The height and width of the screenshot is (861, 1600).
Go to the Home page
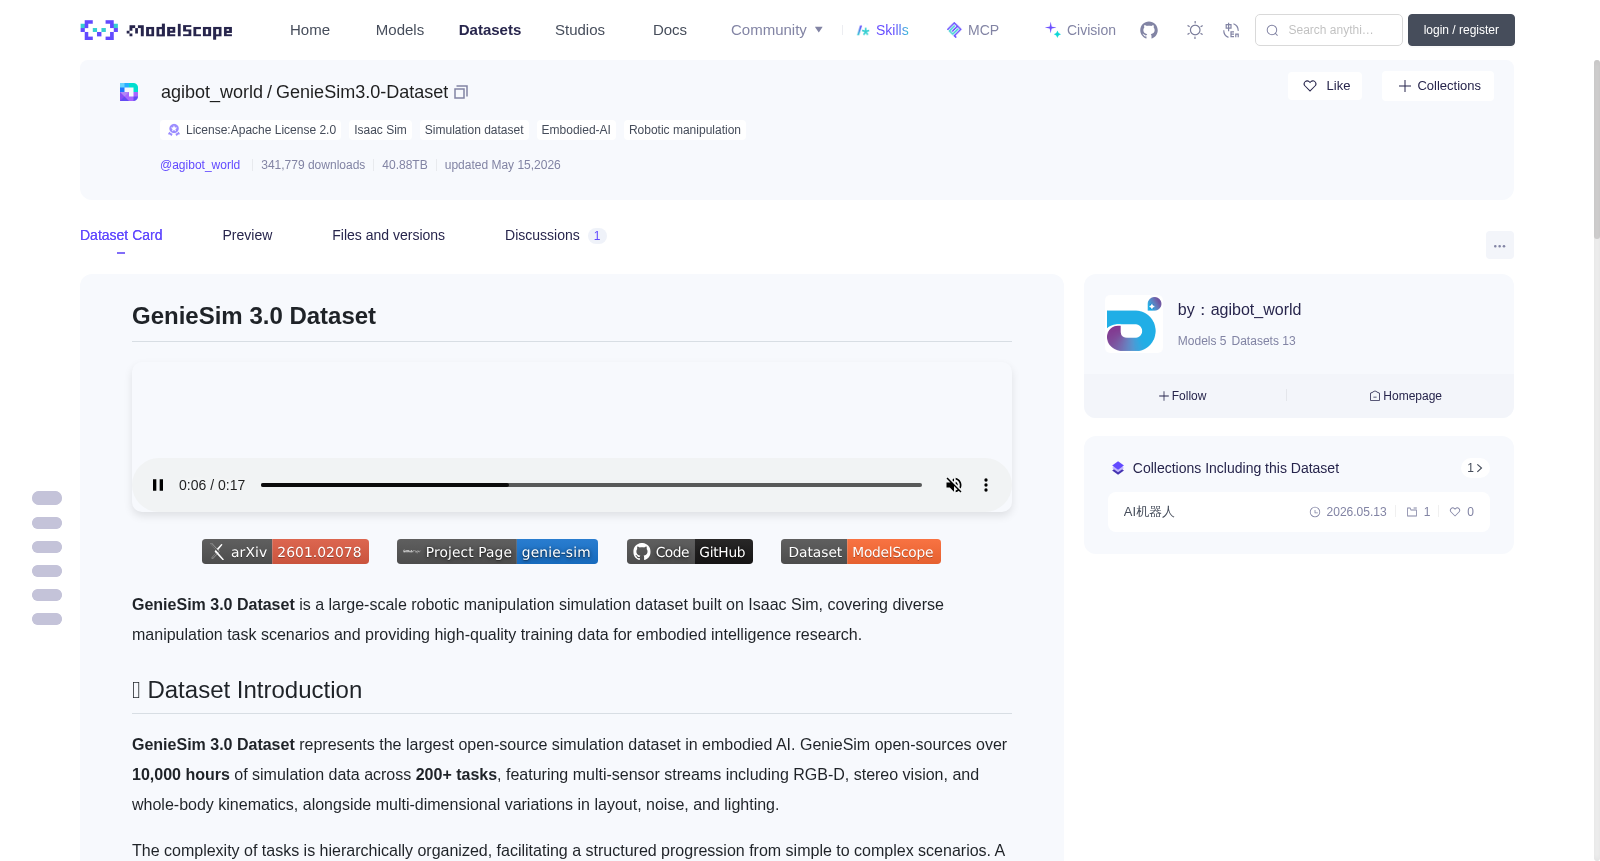310,30
